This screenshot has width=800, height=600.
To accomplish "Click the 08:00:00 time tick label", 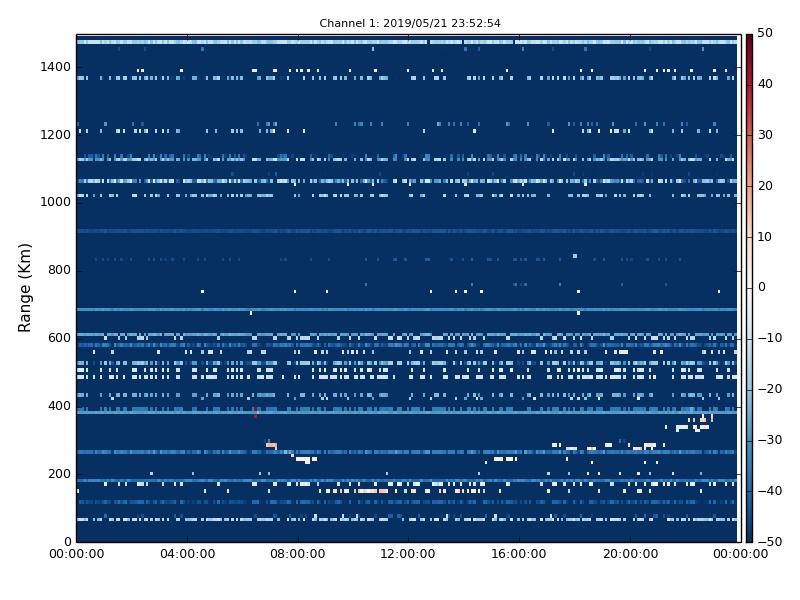I will [x=297, y=554].
